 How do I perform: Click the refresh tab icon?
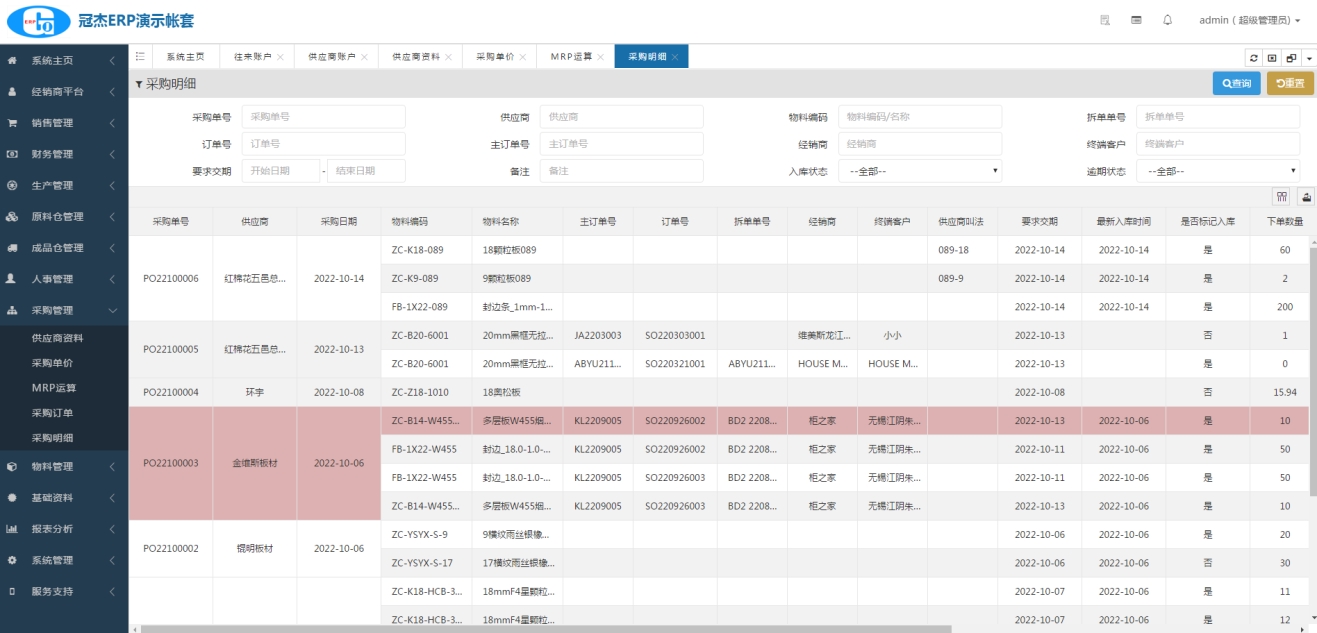point(1254,58)
